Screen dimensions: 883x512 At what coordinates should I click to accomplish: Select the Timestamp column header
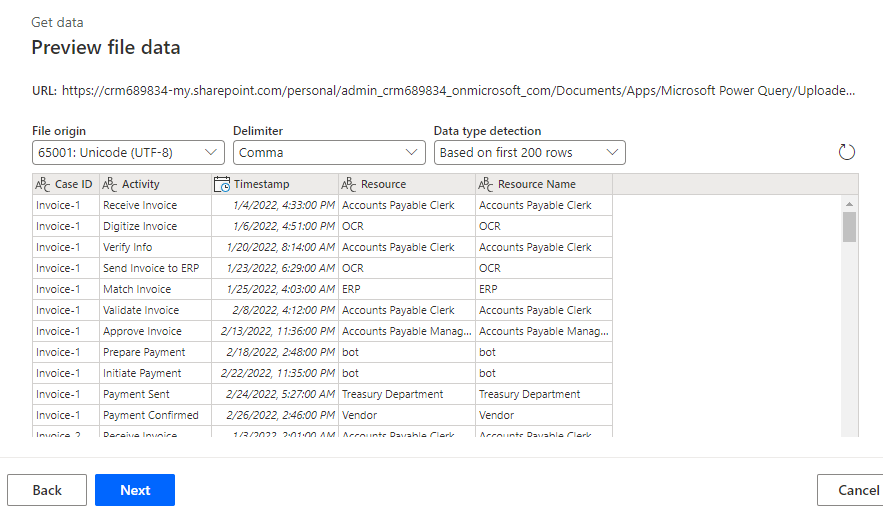tap(275, 184)
